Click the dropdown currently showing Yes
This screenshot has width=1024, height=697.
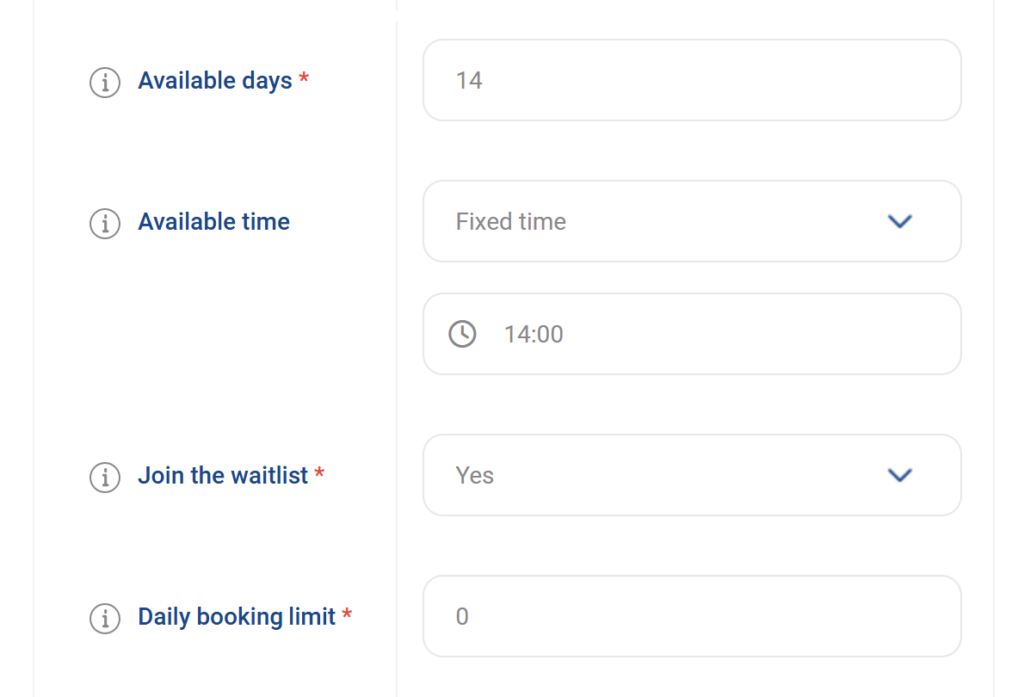692,475
